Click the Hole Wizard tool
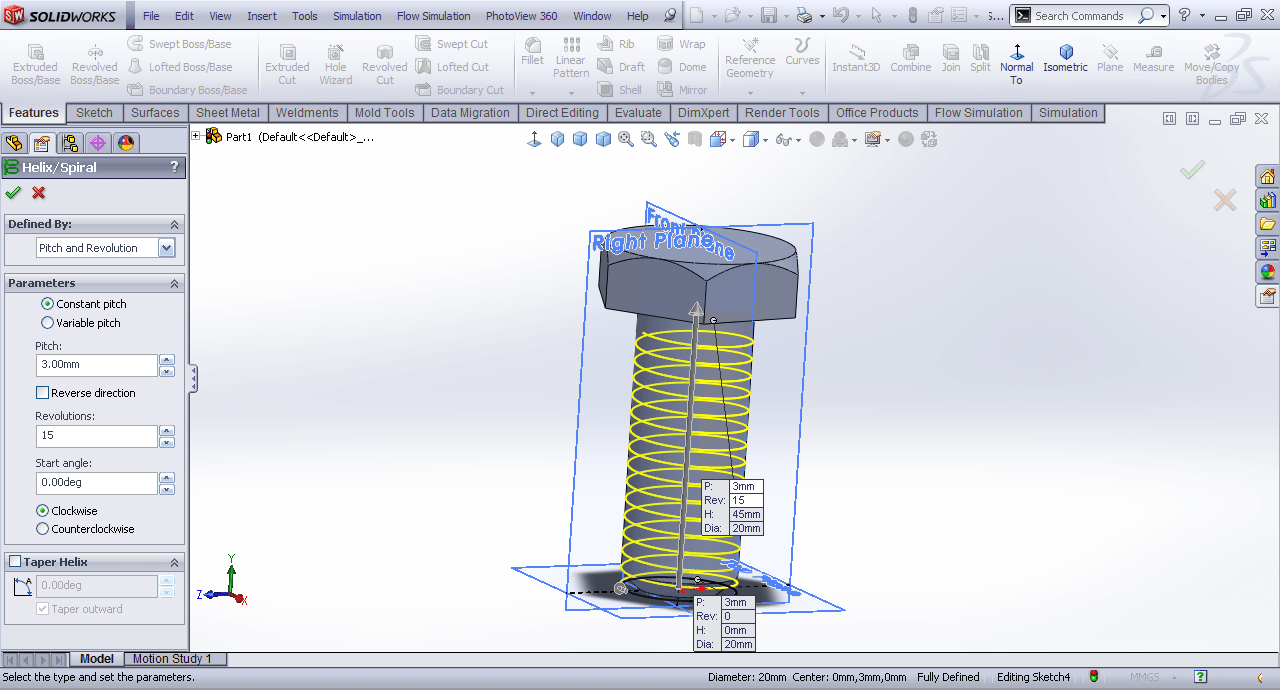This screenshot has height=690, width=1280. (x=336, y=64)
